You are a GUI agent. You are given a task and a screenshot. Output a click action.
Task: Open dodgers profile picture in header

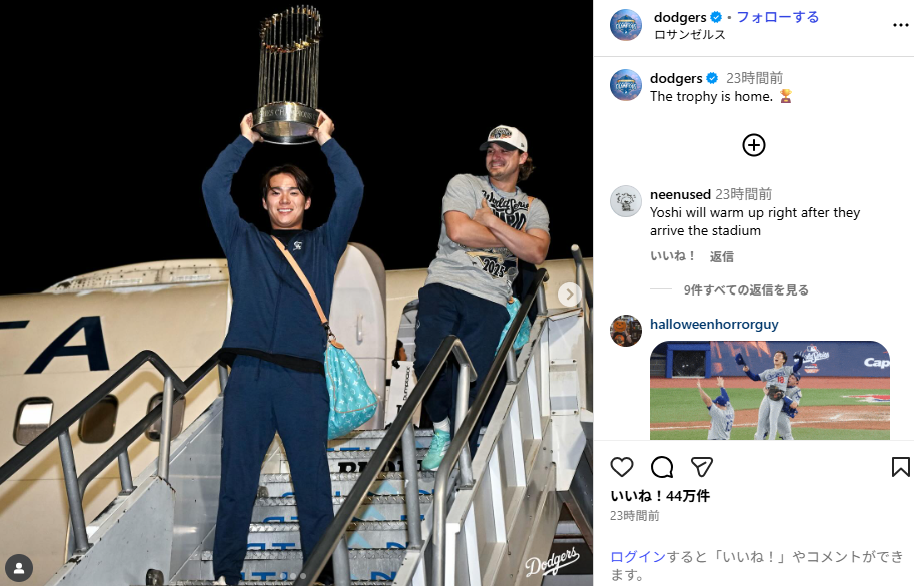pyautogui.click(x=625, y=25)
